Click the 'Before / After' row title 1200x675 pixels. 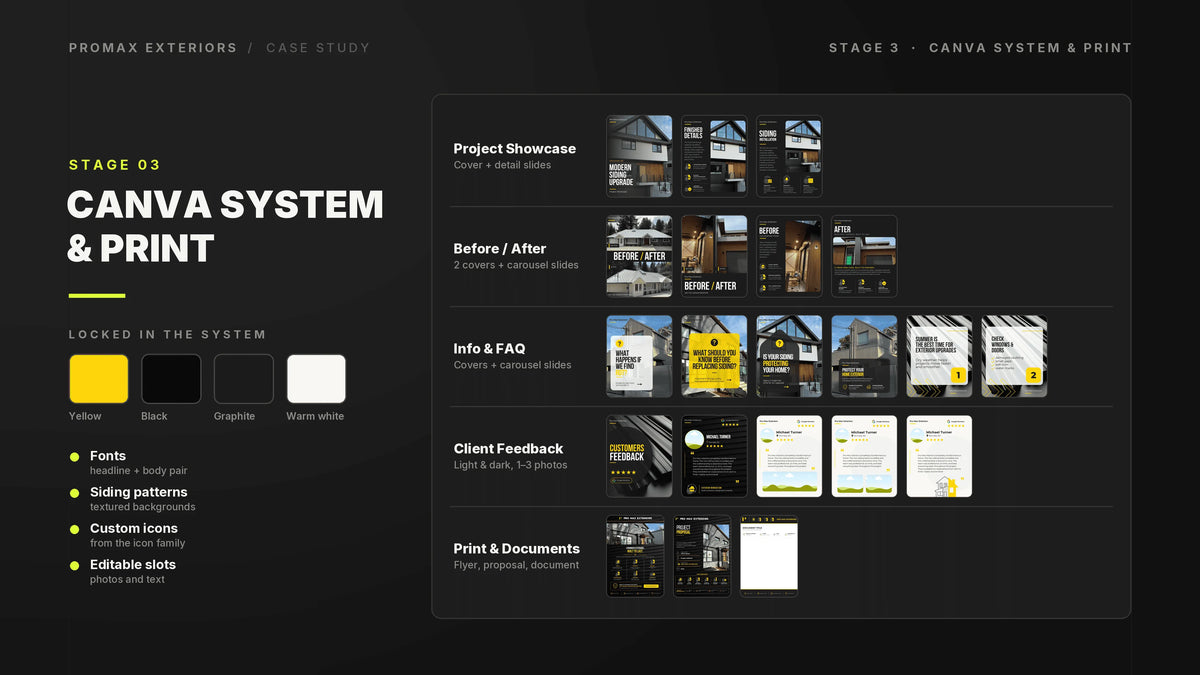[x=500, y=248]
